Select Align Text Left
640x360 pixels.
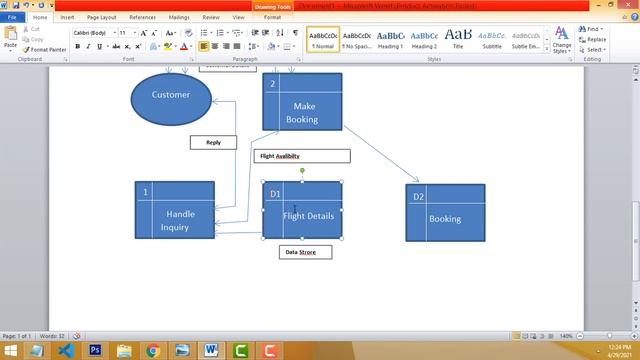tap(204, 47)
